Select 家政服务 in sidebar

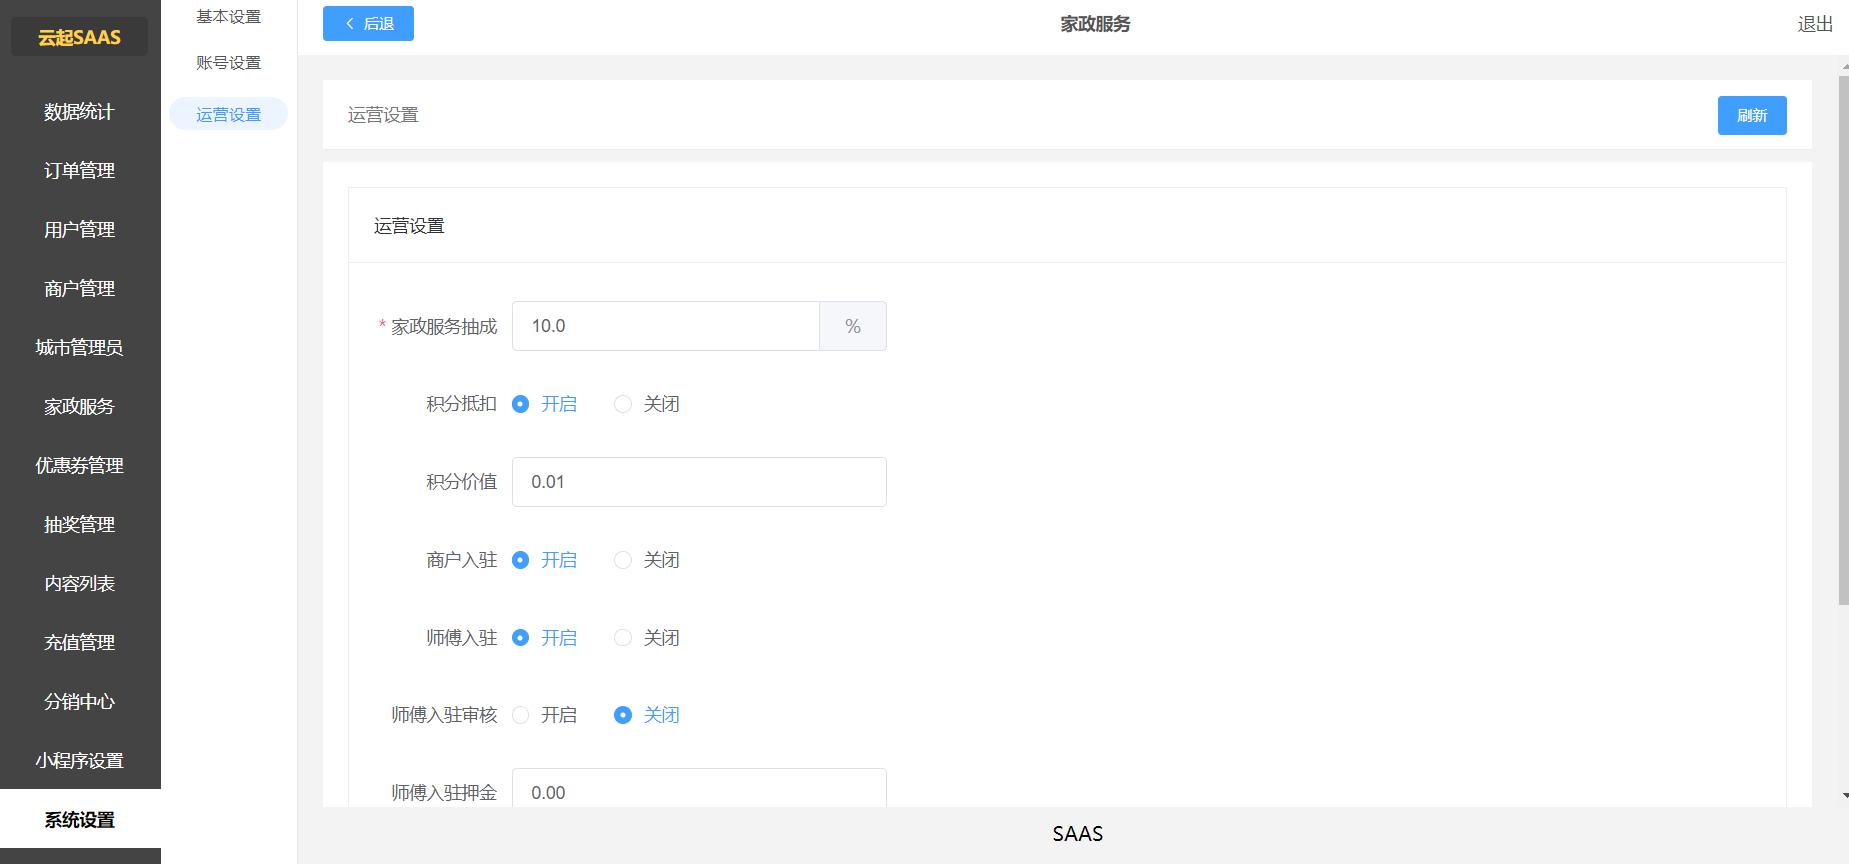pyautogui.click(x=80, y=407)
